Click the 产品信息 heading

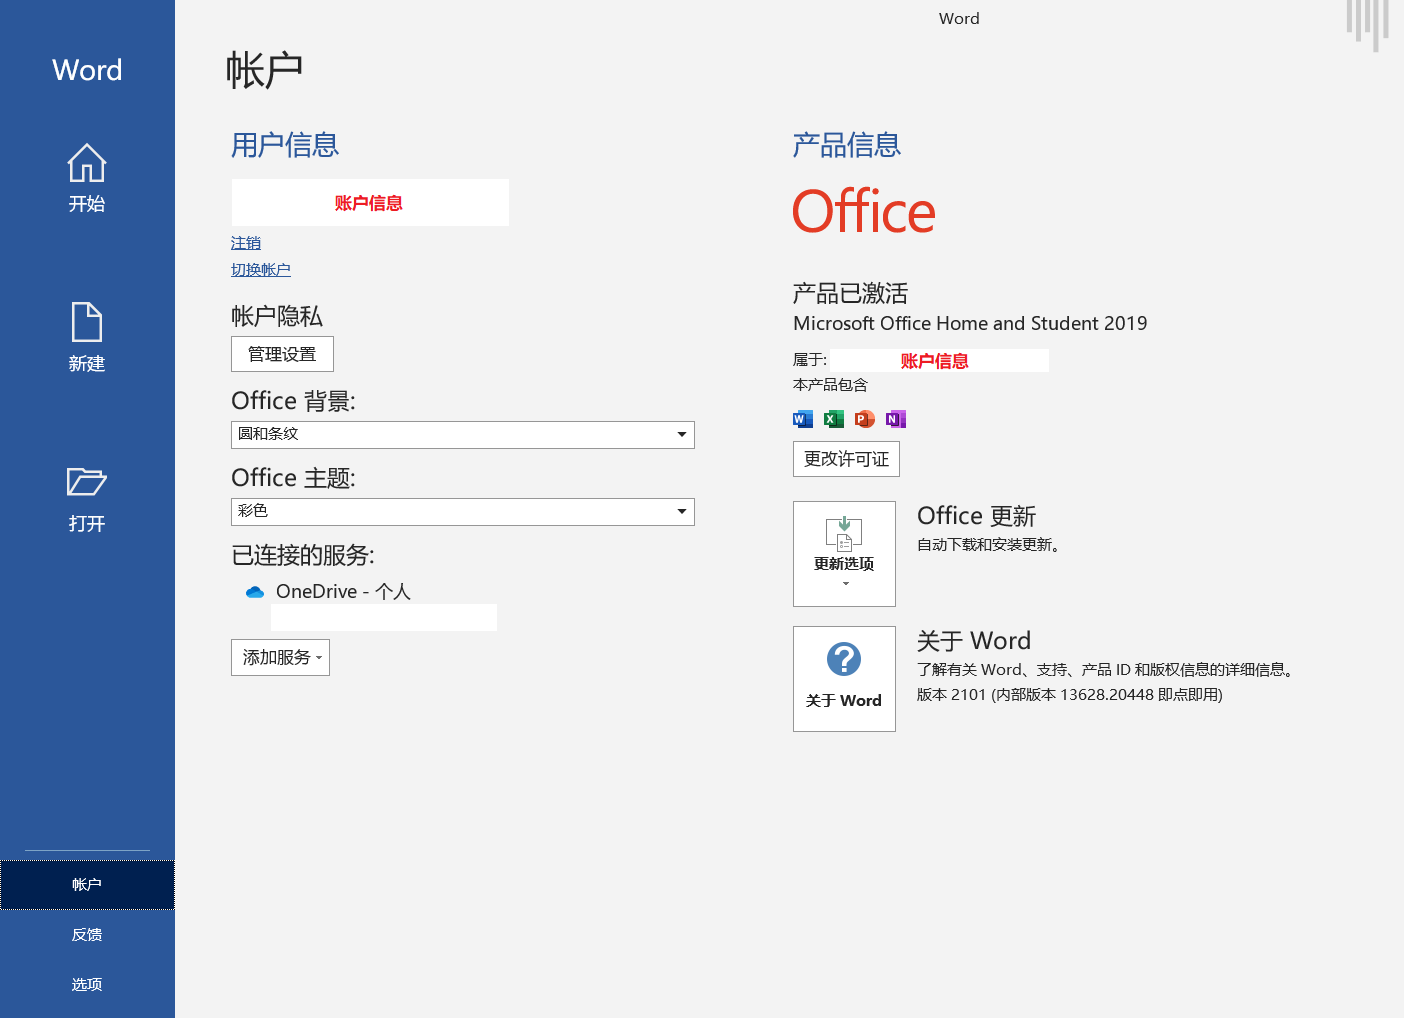847,146
